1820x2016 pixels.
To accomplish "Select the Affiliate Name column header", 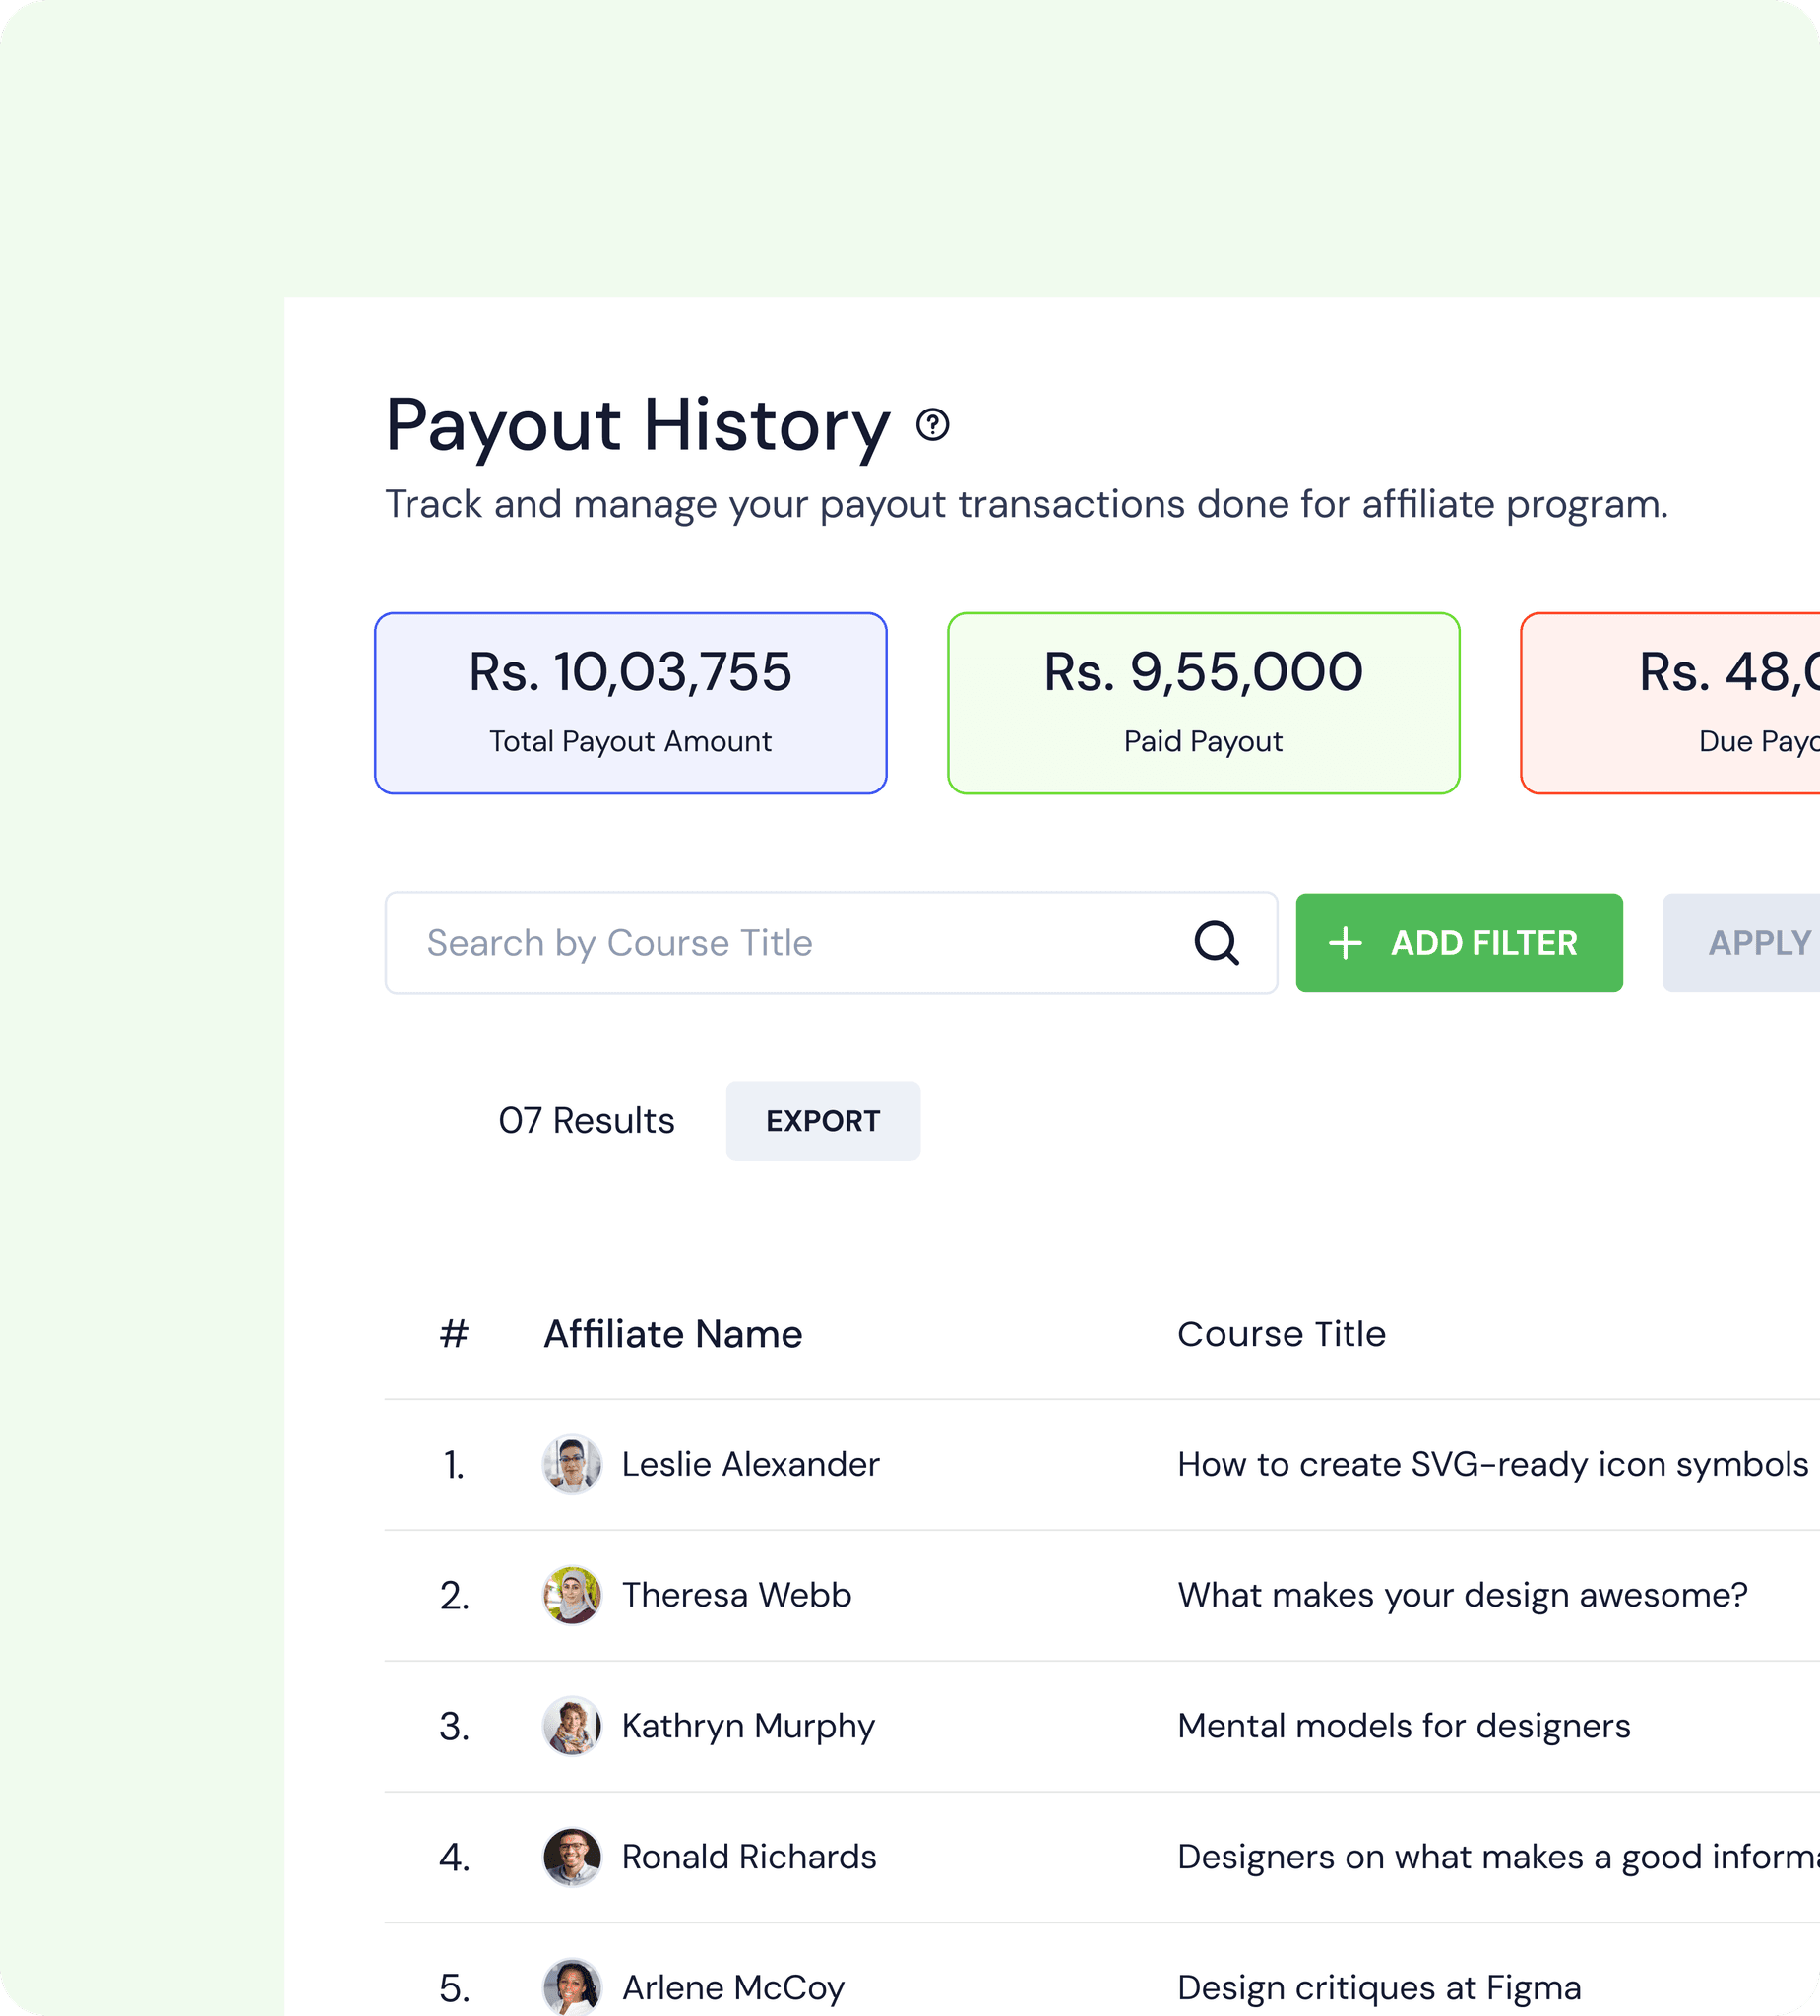I will pyautogui.click(x=673, y=1333).
